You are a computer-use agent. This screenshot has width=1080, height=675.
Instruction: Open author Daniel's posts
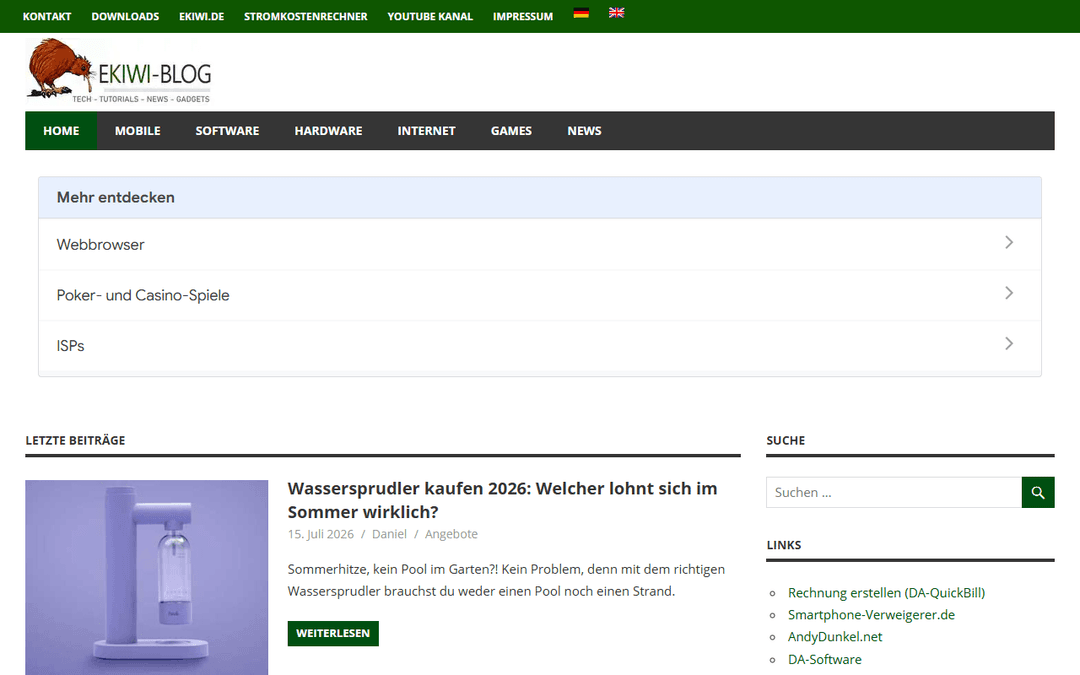389,534
